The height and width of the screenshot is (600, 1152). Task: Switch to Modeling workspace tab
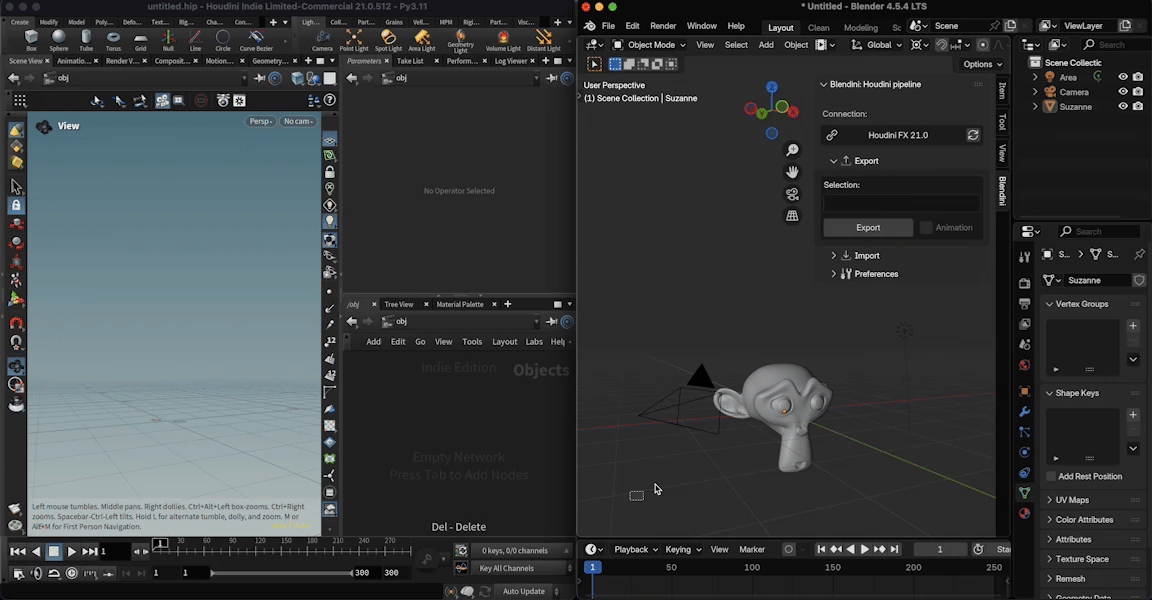(860, 28)
